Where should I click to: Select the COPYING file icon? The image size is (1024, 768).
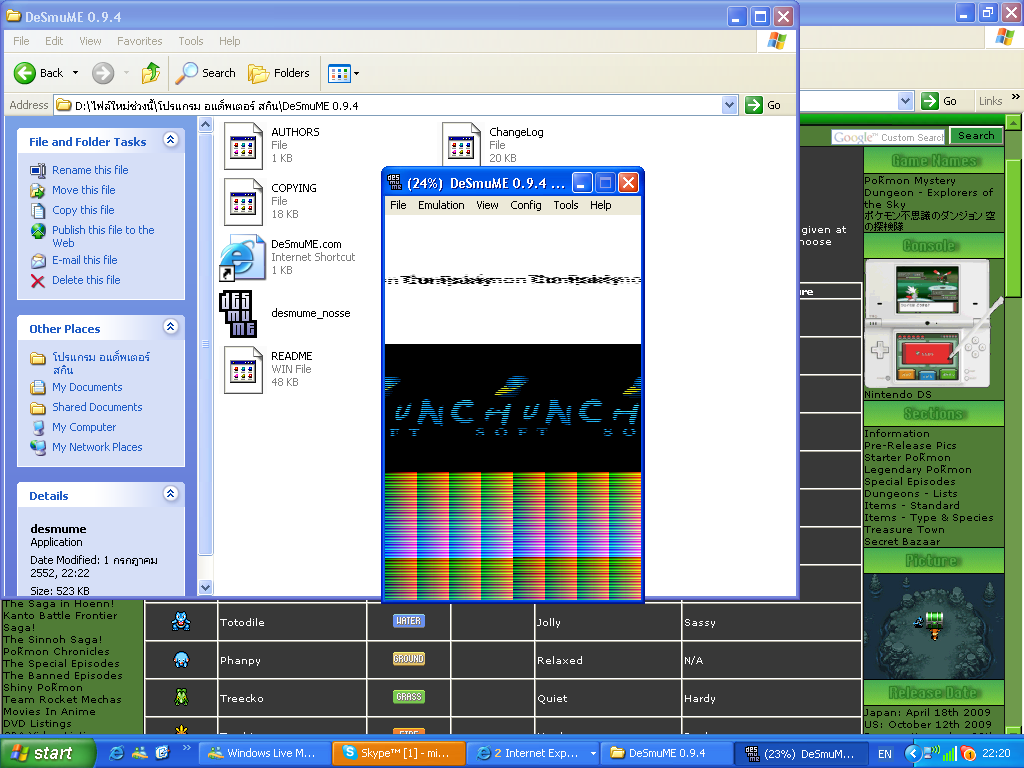tap(243, 202)
